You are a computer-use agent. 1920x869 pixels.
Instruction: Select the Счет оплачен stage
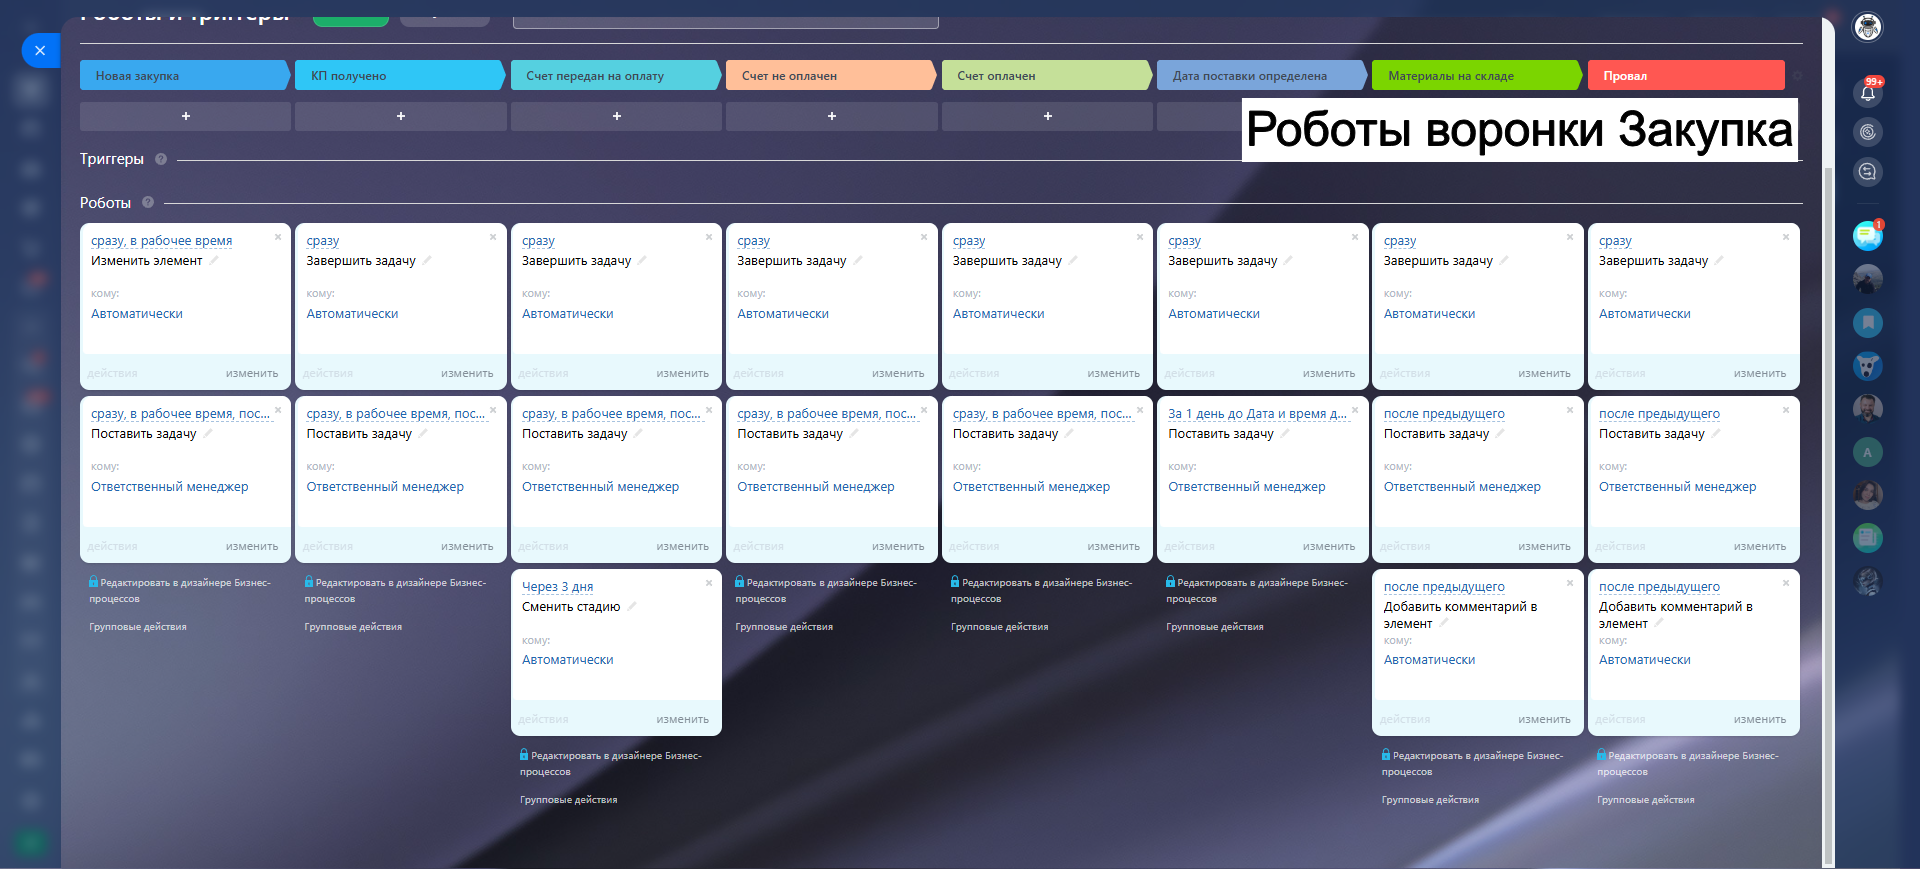1046,75
